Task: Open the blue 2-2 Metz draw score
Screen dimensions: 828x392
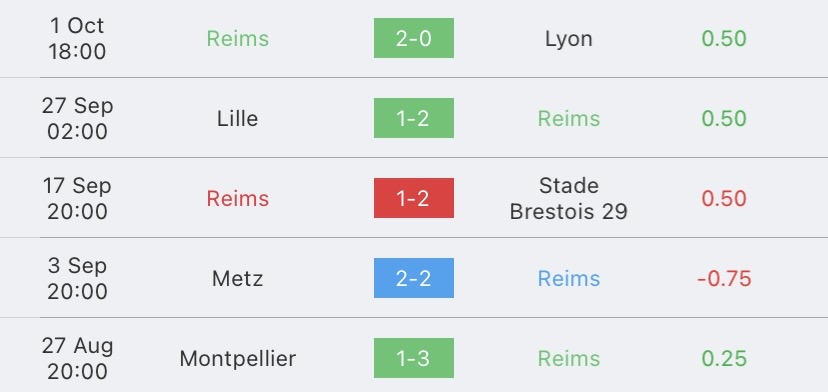Action: click(x=413, y=278)
